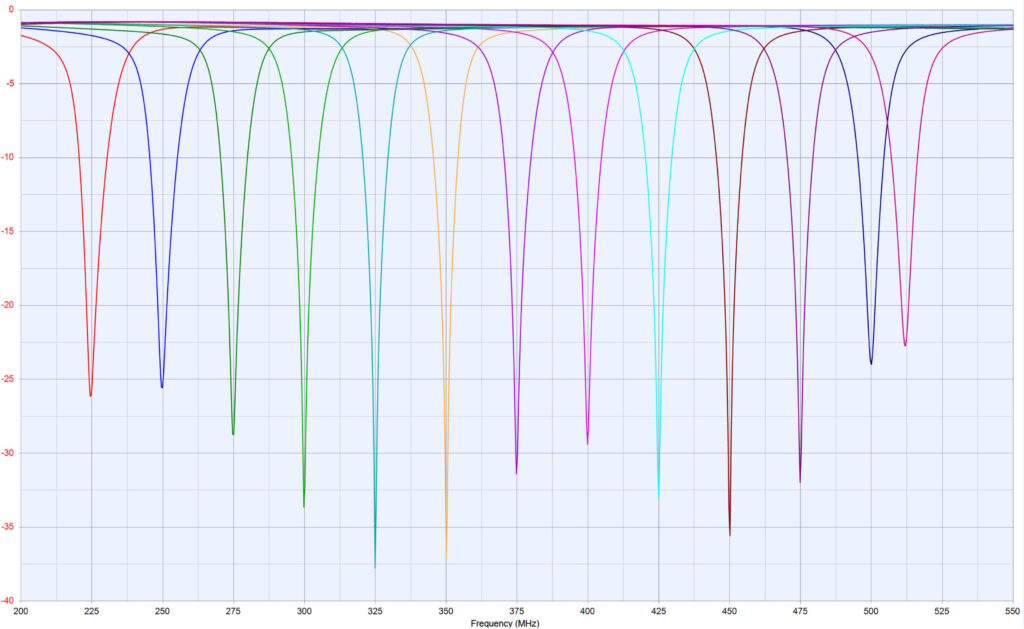Select the 250 frequency axis label
Viewport: 1024px width, 629px height.
click(x=162, y=611)
